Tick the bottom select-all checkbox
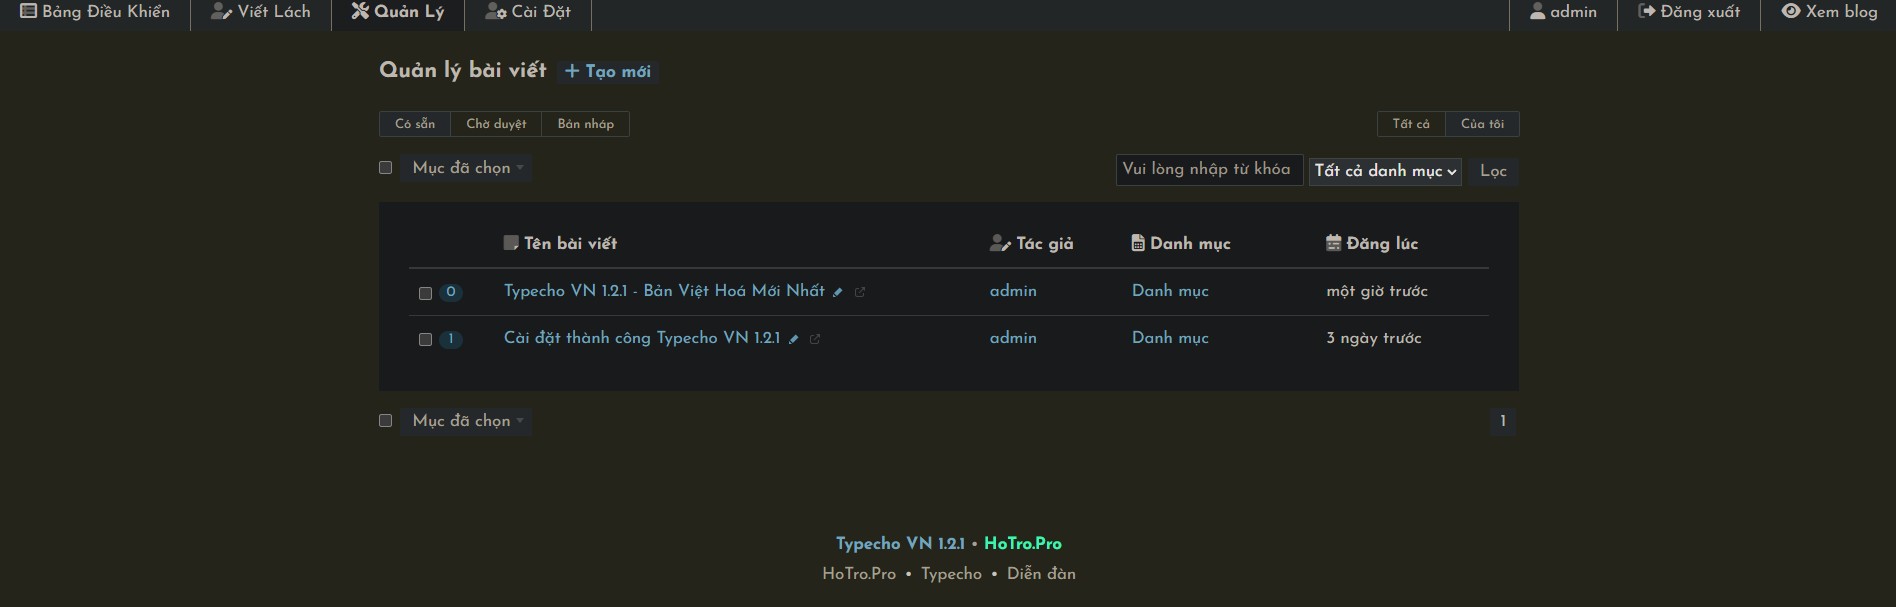Viewport: 1896px width, 607px height. pos(385,421)
